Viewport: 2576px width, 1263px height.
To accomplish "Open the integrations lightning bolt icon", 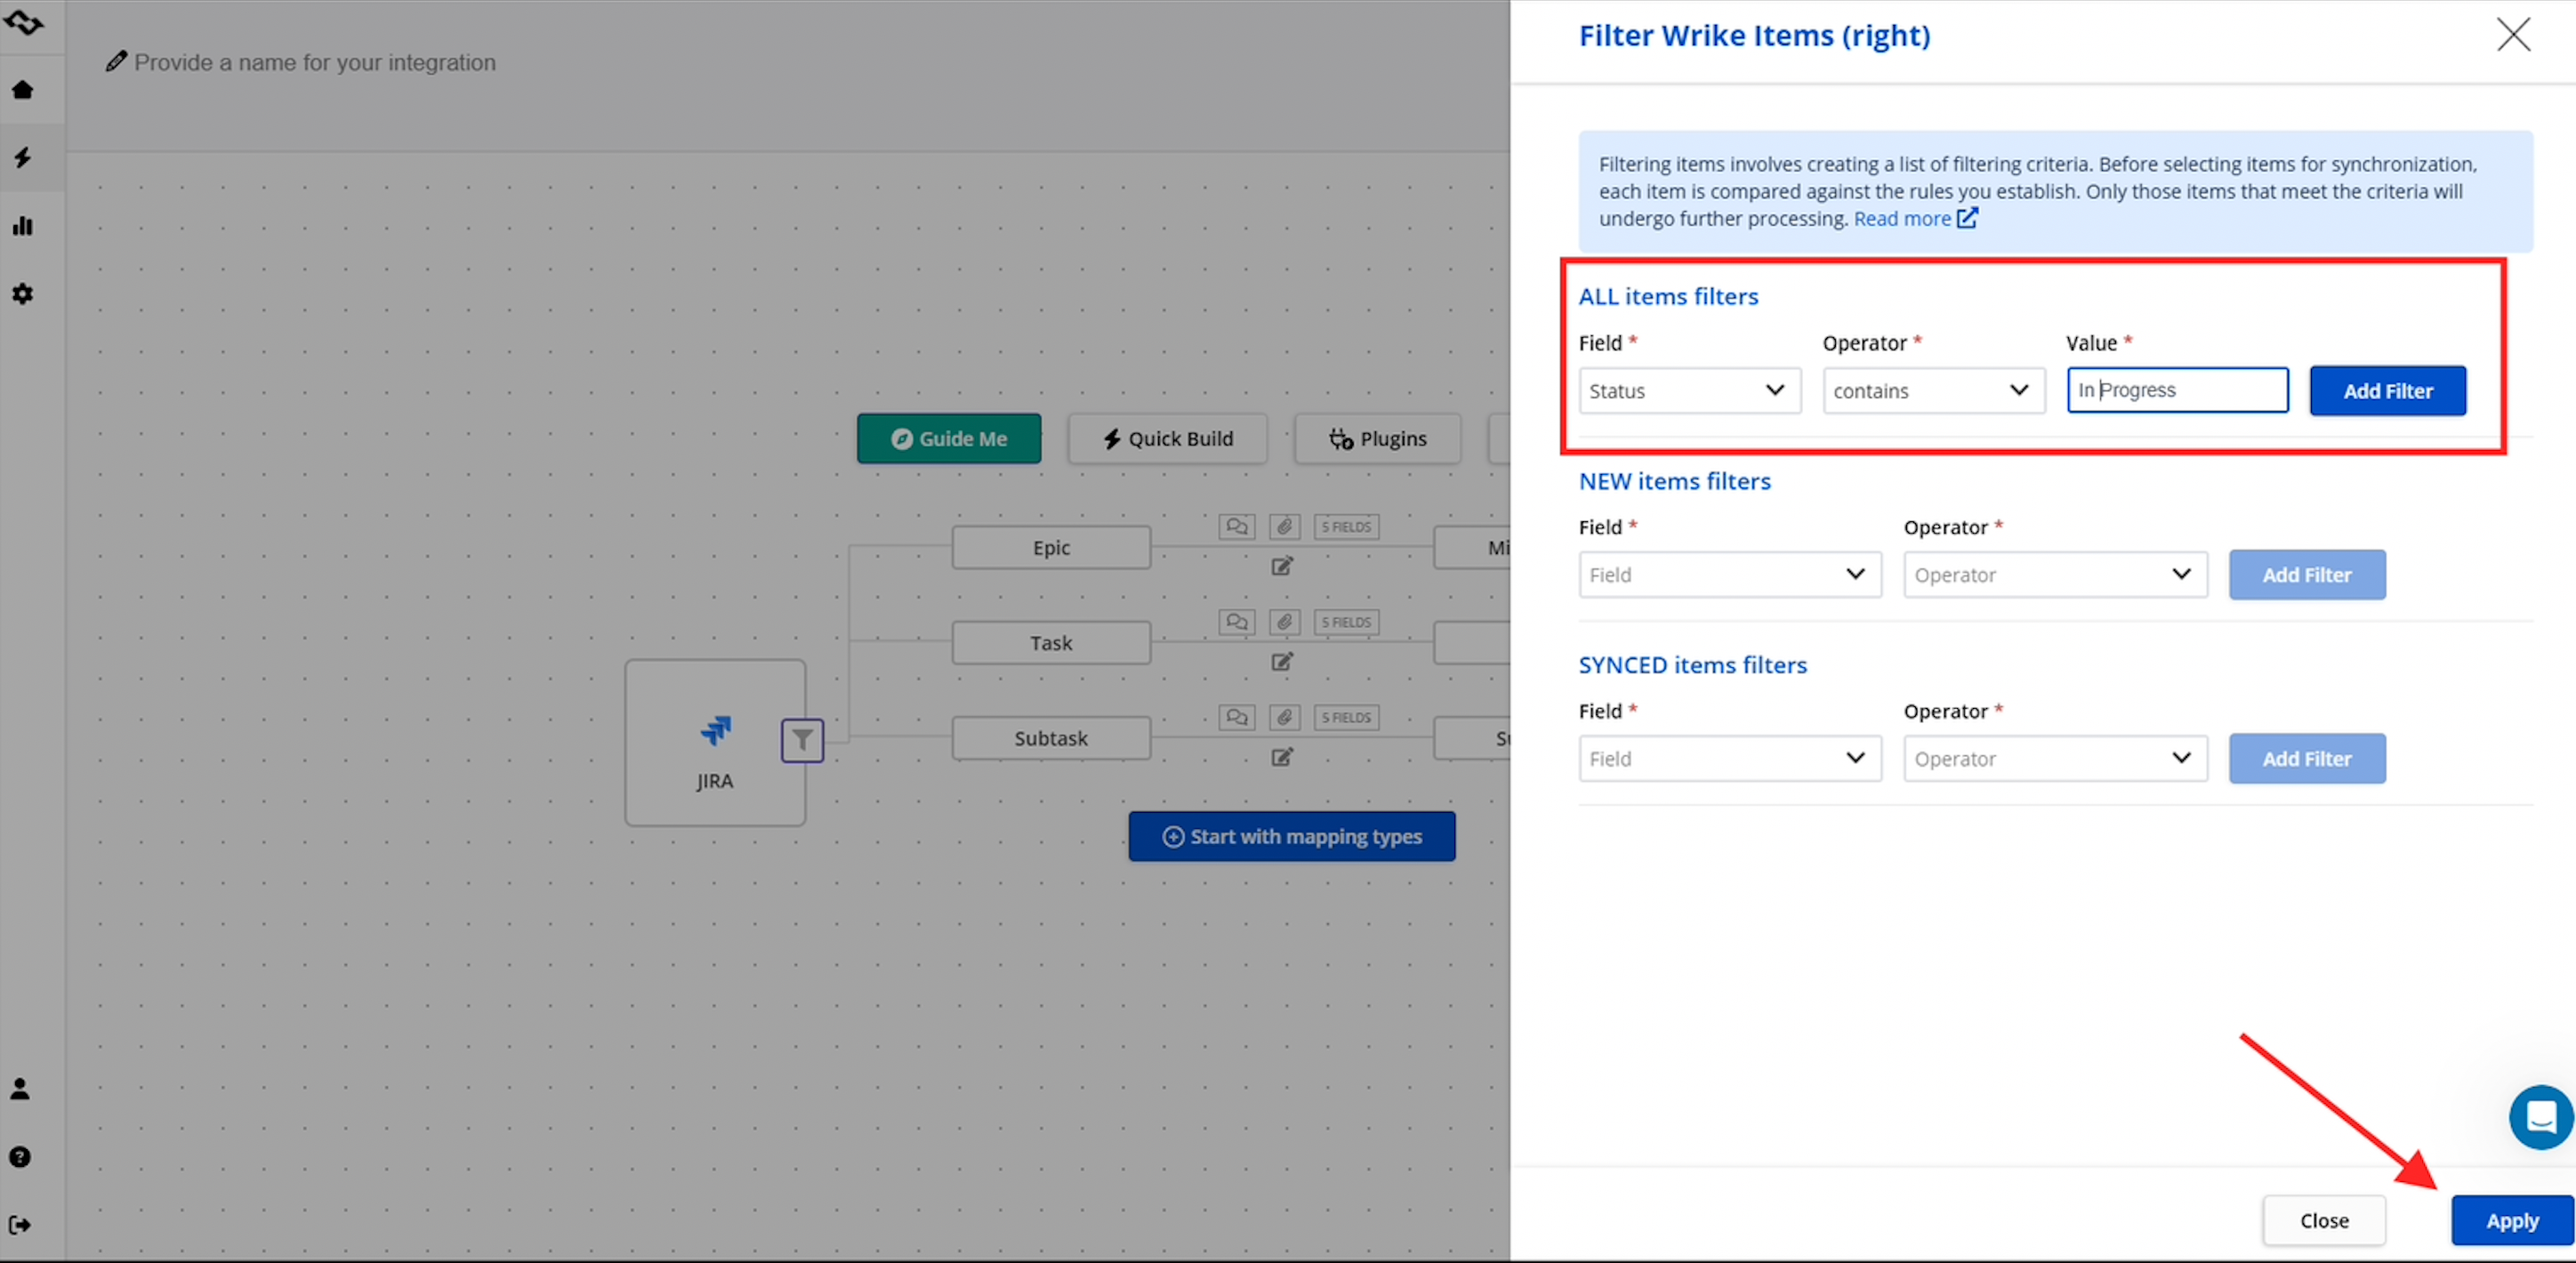I will (22, 158).
